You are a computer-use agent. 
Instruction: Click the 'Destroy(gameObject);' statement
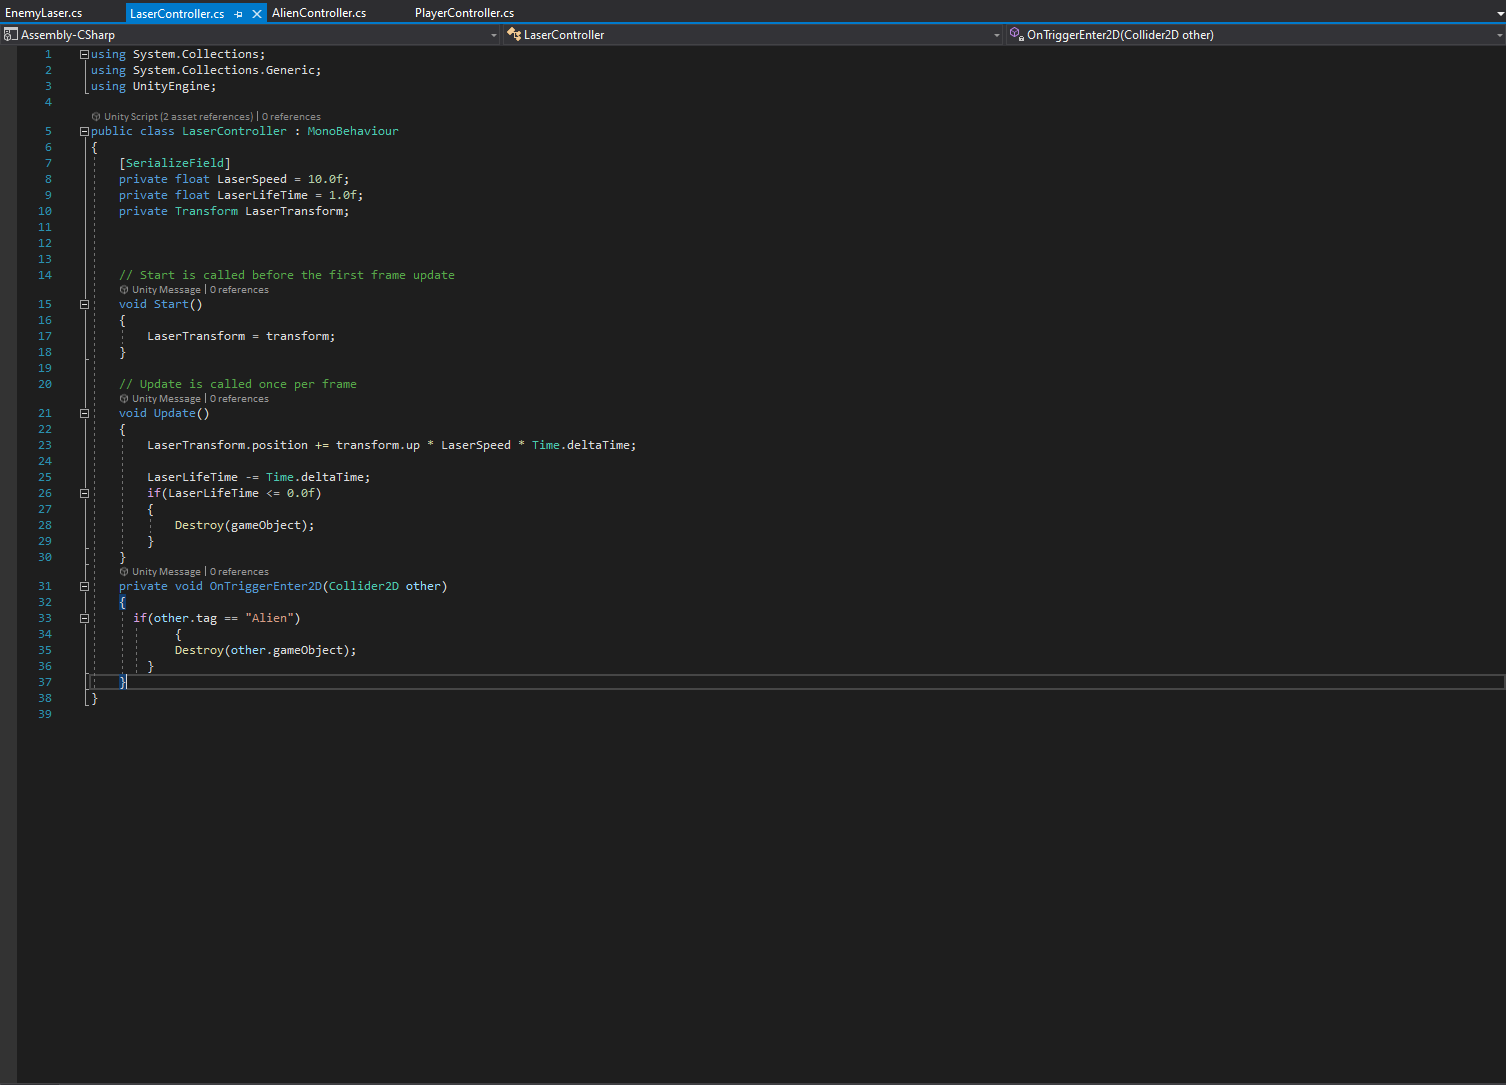coord(245,525)
